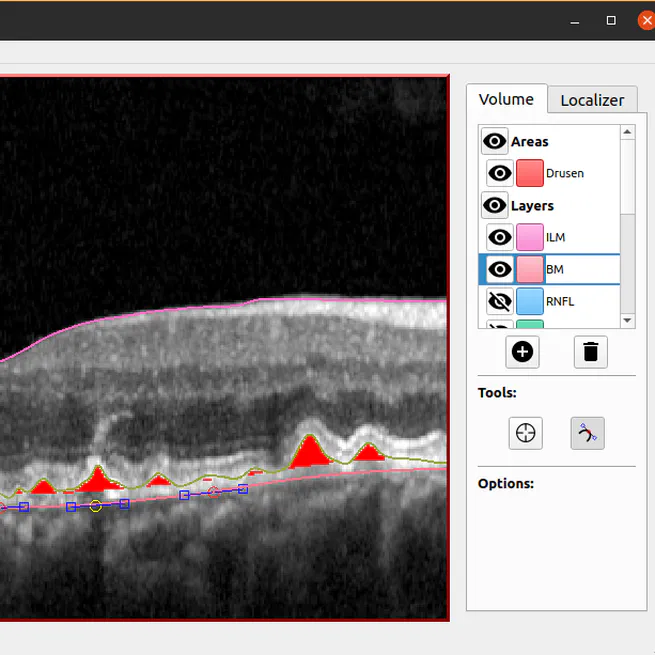This screenshot has width=655, height=655.
Task: Toggle visibility of all Layers group
Action: (494, 205)
